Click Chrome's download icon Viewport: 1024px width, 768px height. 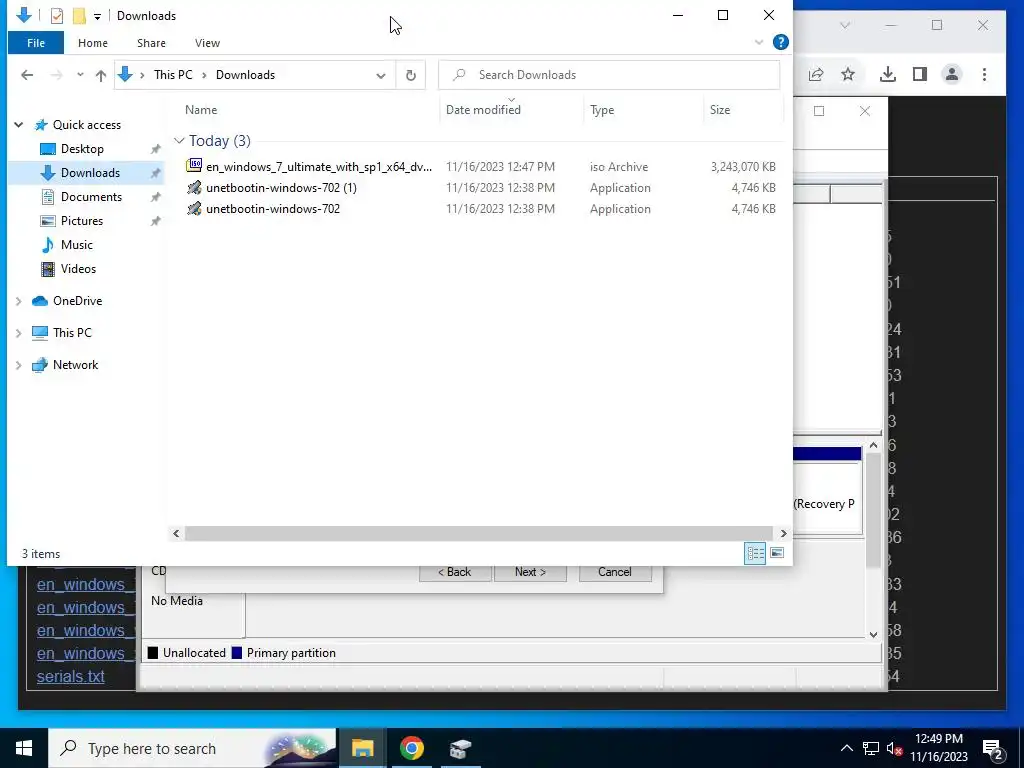[888, 74]
